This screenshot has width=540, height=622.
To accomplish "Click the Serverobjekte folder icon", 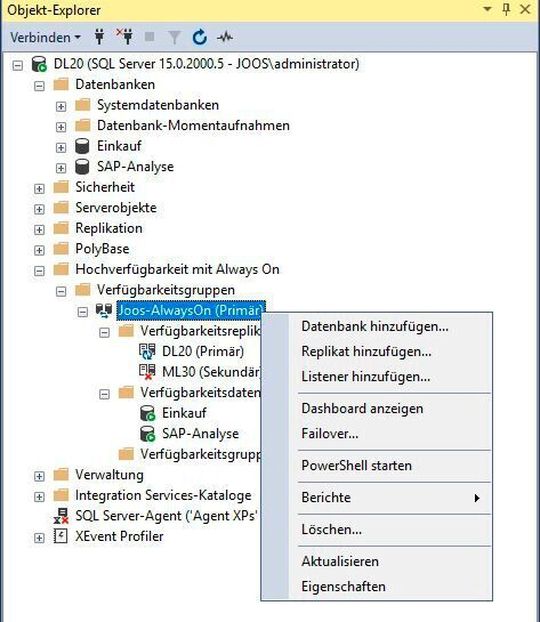I will (61, 207).
